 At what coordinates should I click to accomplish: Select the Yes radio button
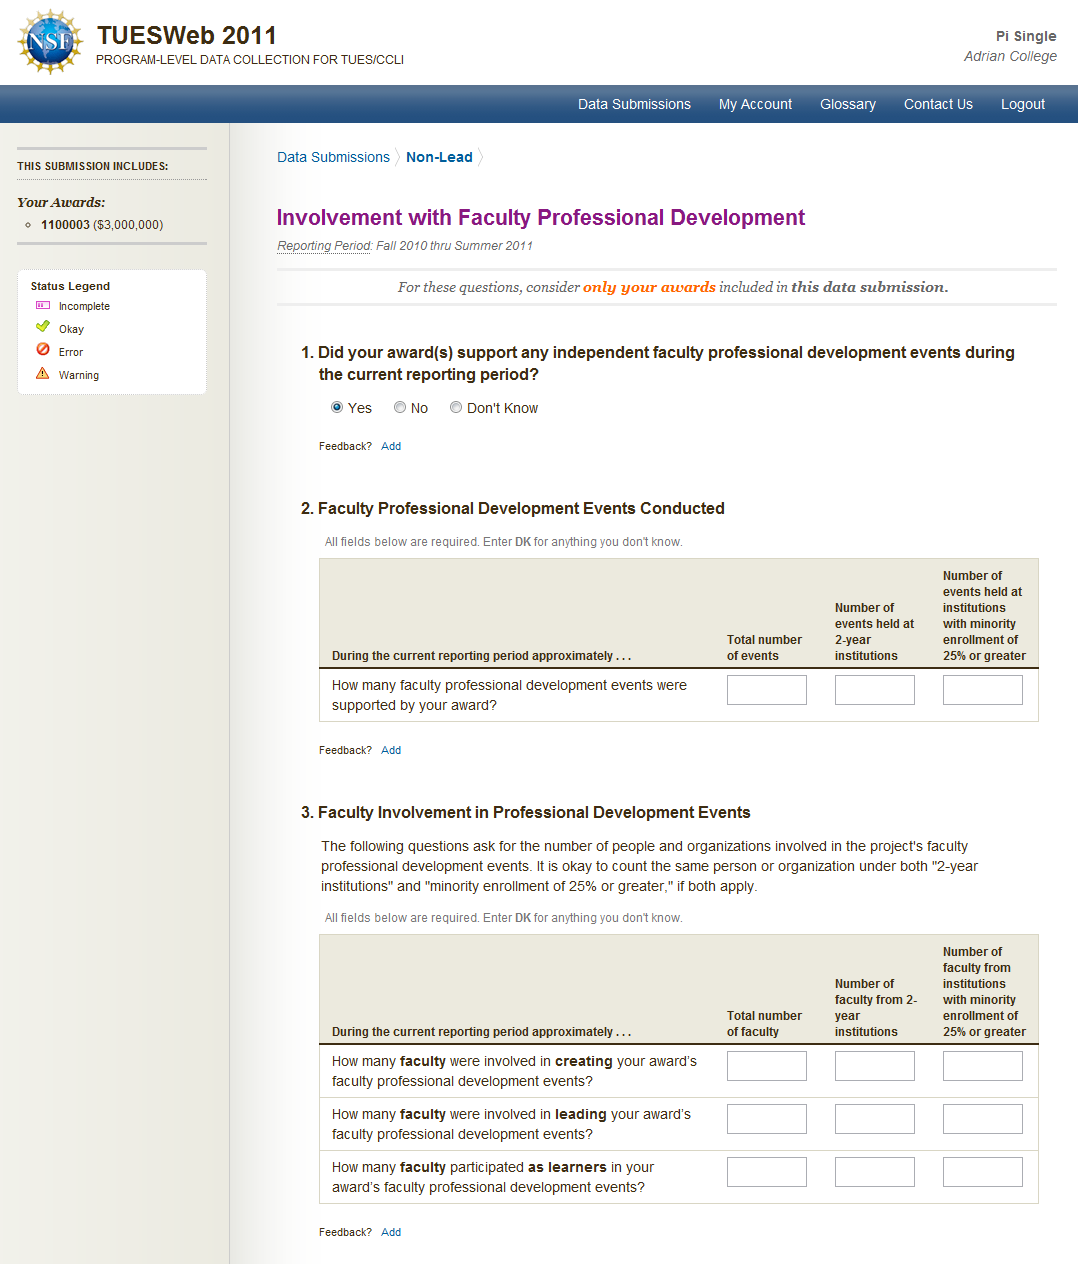(x=337, y=408)
